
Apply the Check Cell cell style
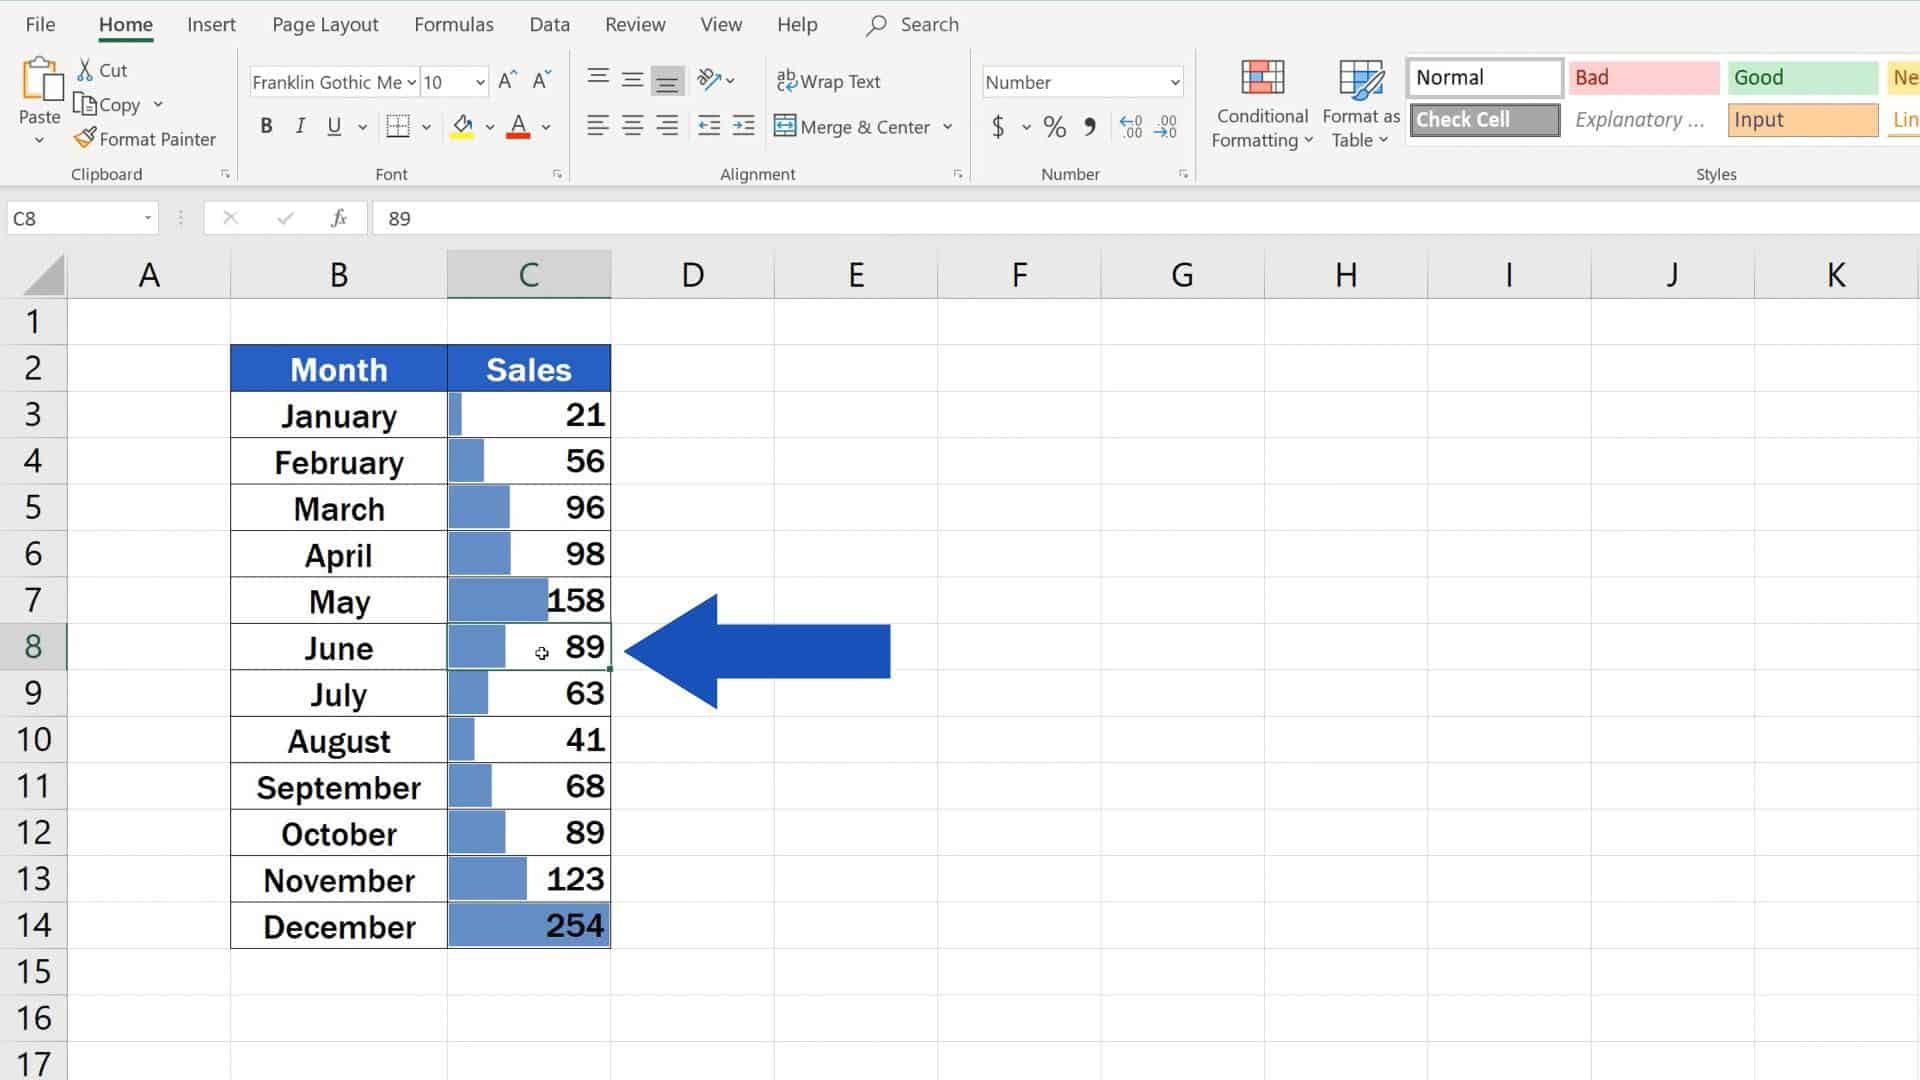[x=1484, y=119]
